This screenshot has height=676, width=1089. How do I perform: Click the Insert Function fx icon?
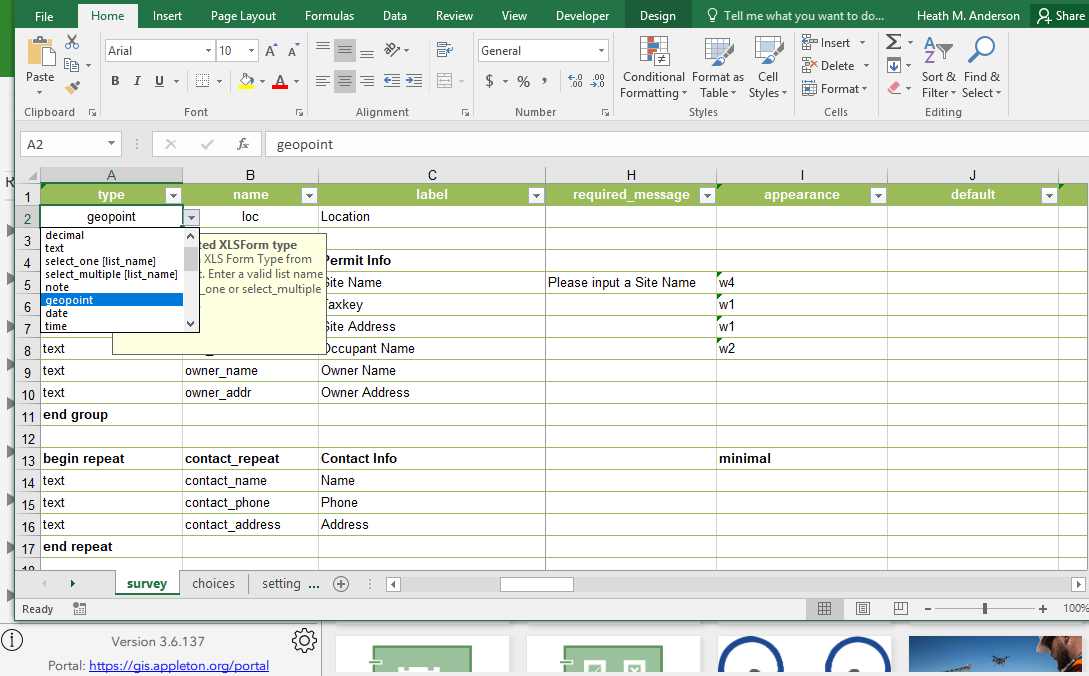point(242,144)
